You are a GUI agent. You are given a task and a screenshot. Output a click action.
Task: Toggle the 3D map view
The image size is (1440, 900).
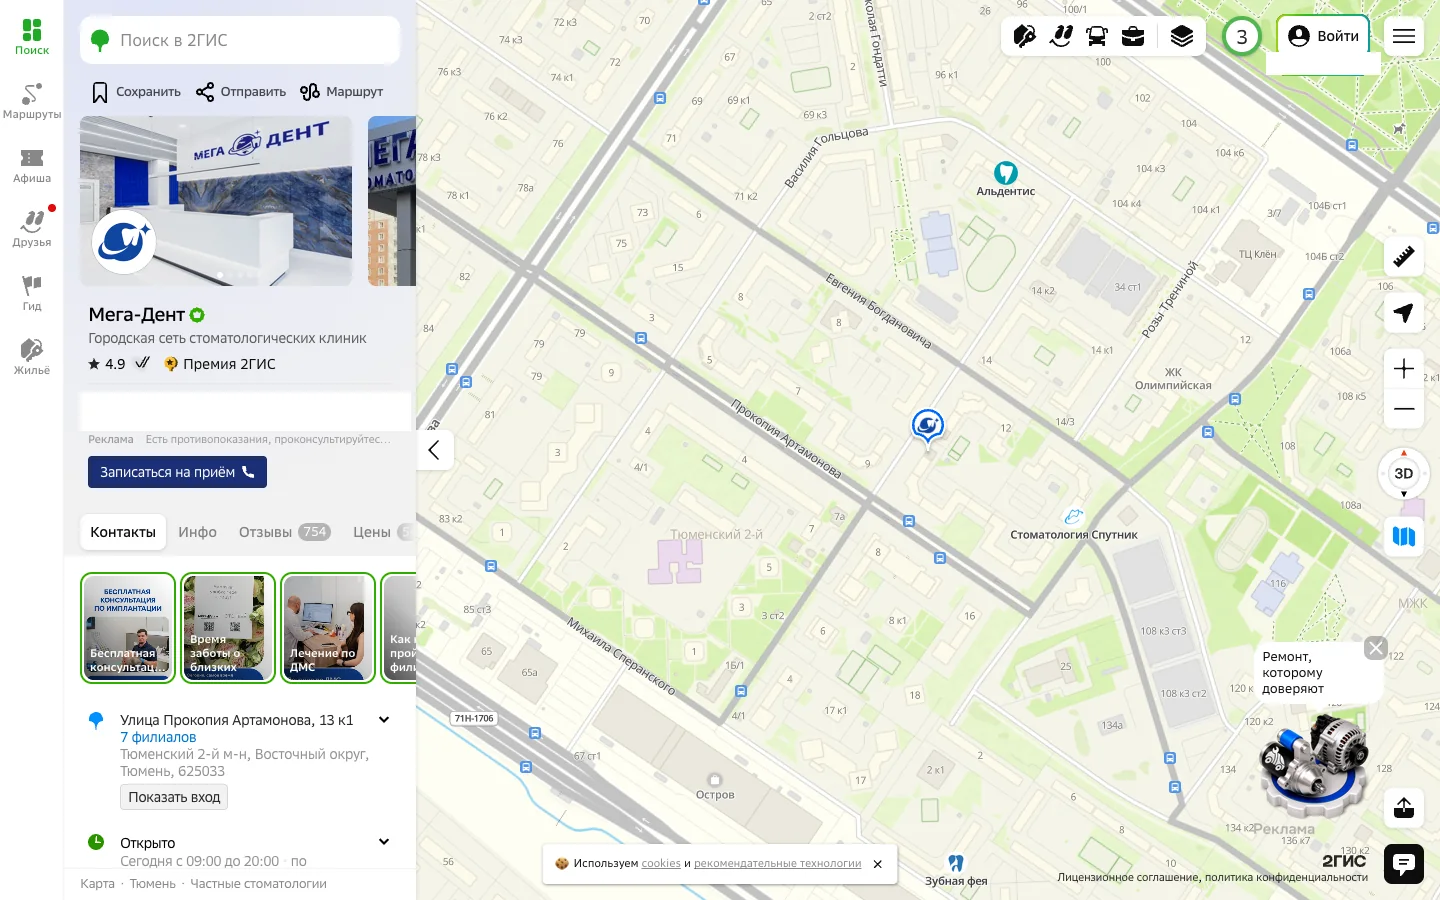coord(1404,474)
